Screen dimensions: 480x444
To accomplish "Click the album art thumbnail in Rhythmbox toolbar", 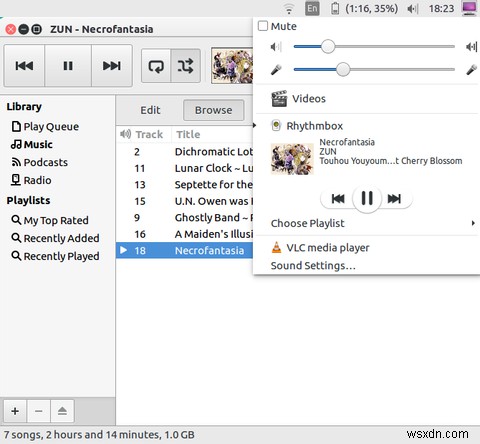I will pyautogui.click(x=232, y=66).
